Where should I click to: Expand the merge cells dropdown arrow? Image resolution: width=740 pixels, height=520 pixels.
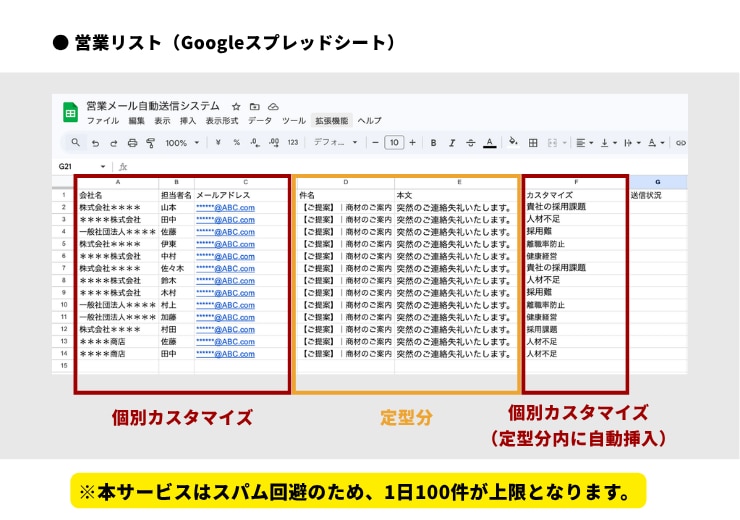point(564,143)
